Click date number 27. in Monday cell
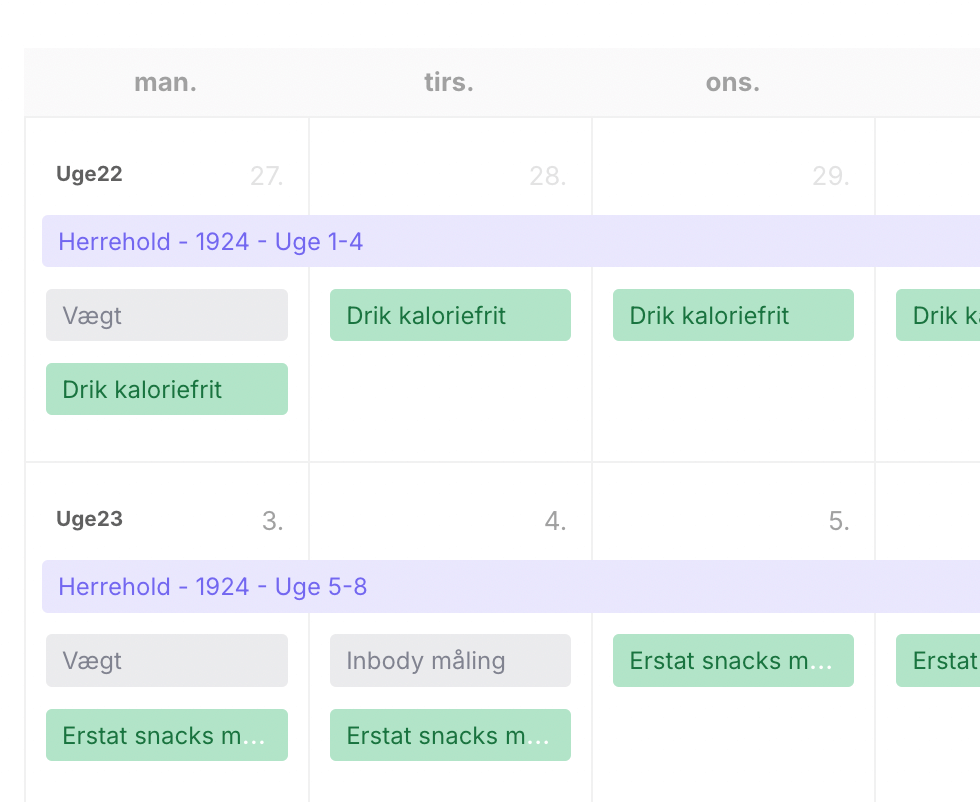 pyautogui.click(x=267, y=177)
